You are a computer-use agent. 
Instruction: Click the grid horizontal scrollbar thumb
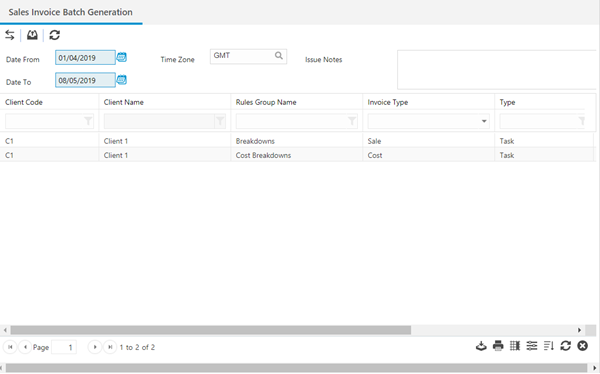tap(210, 330)
